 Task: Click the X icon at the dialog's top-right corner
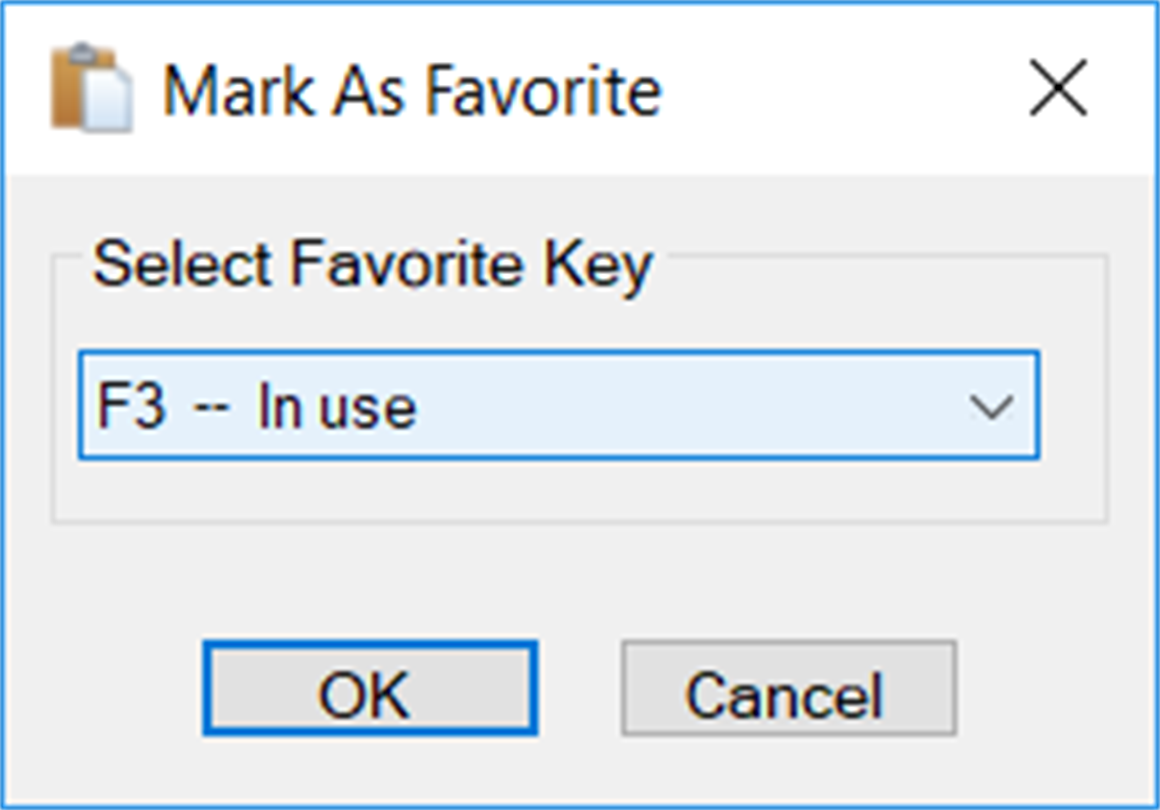1057,89
